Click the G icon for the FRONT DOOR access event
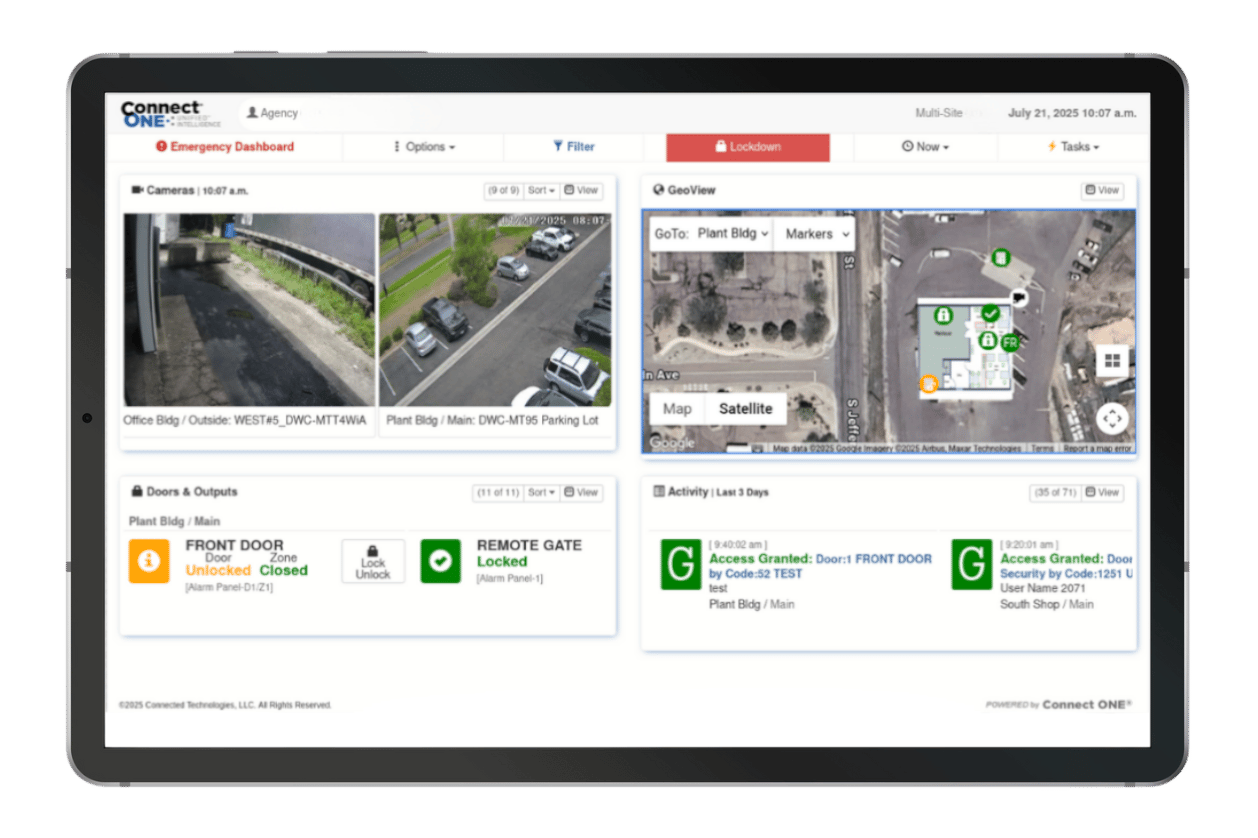The image size is (1258, 838). [x=681, y=565]
